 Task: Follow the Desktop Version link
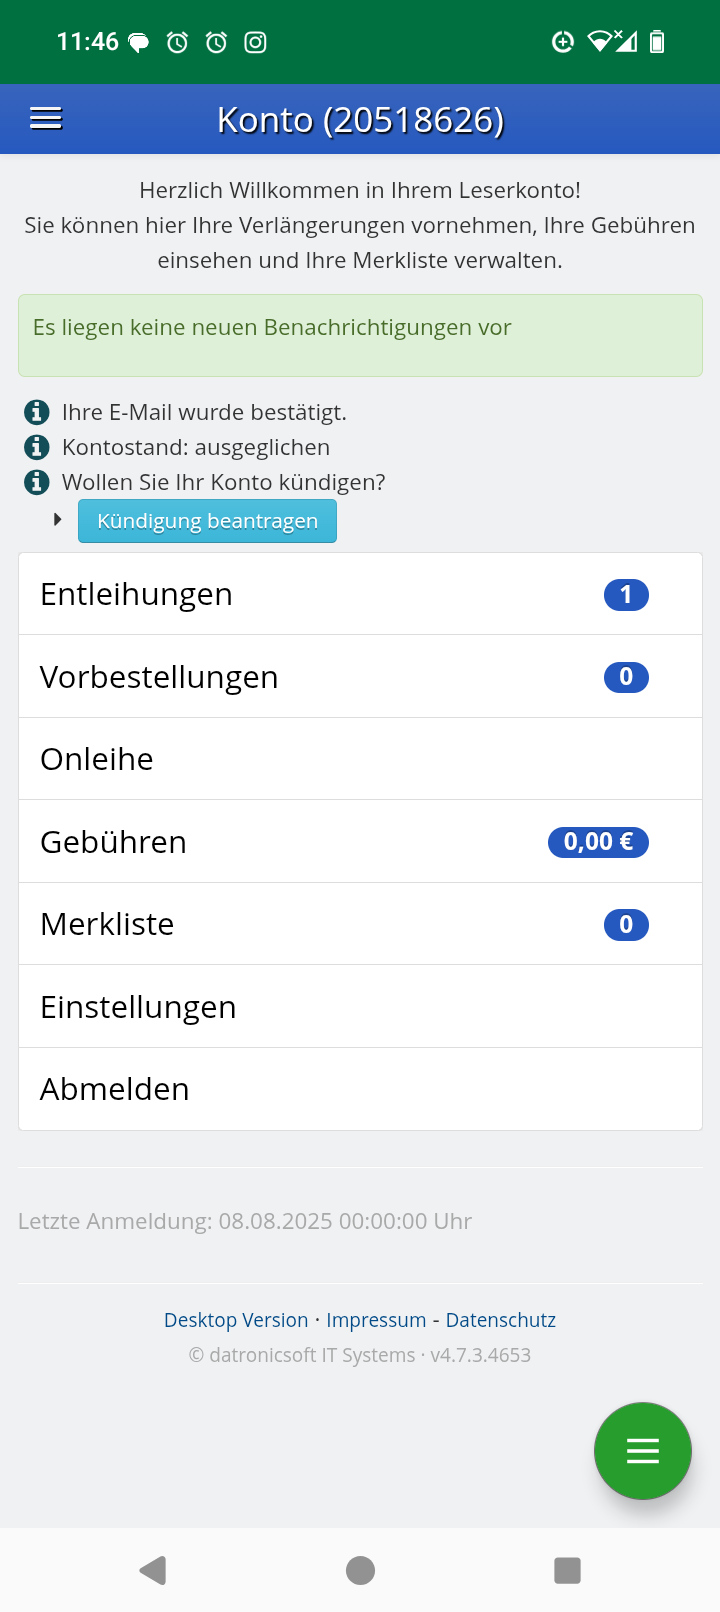click(236, 1320)
